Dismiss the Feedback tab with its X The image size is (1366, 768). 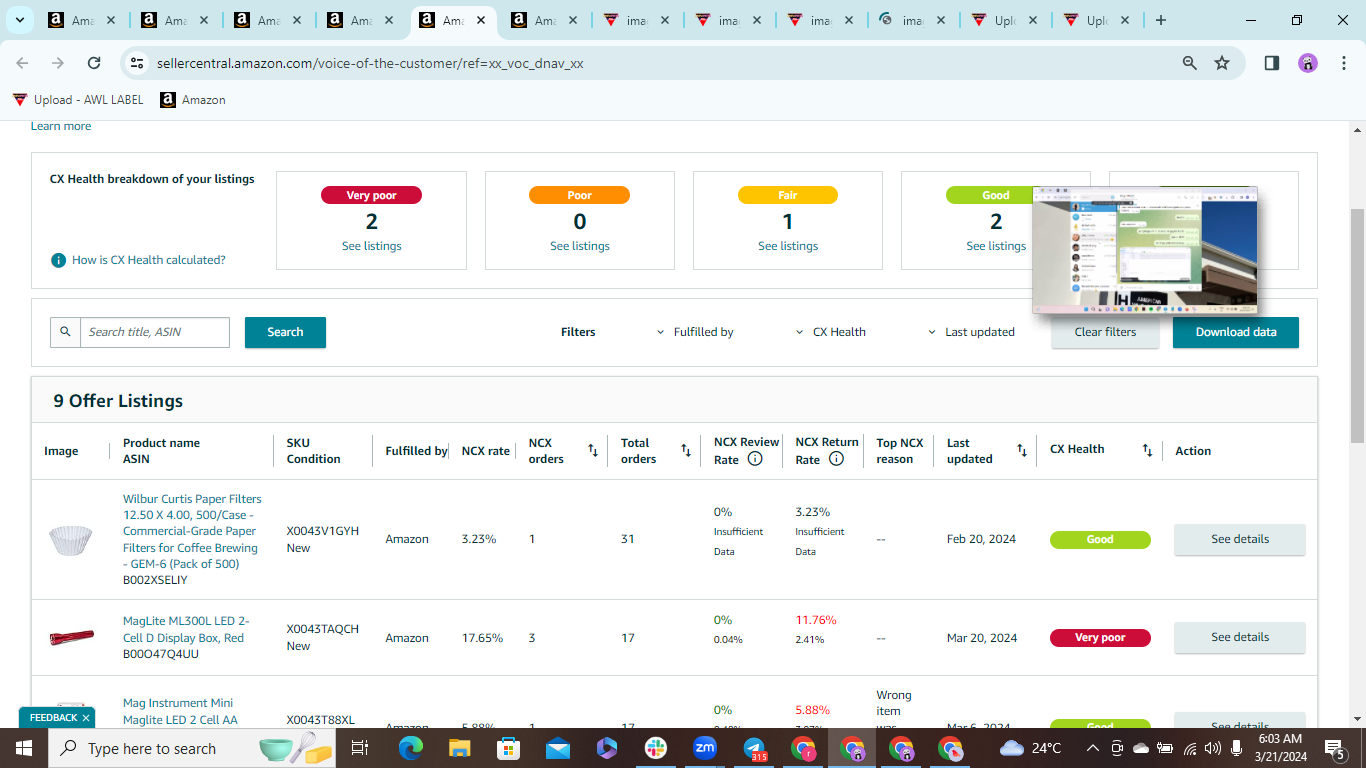click(x=86, y=718)
